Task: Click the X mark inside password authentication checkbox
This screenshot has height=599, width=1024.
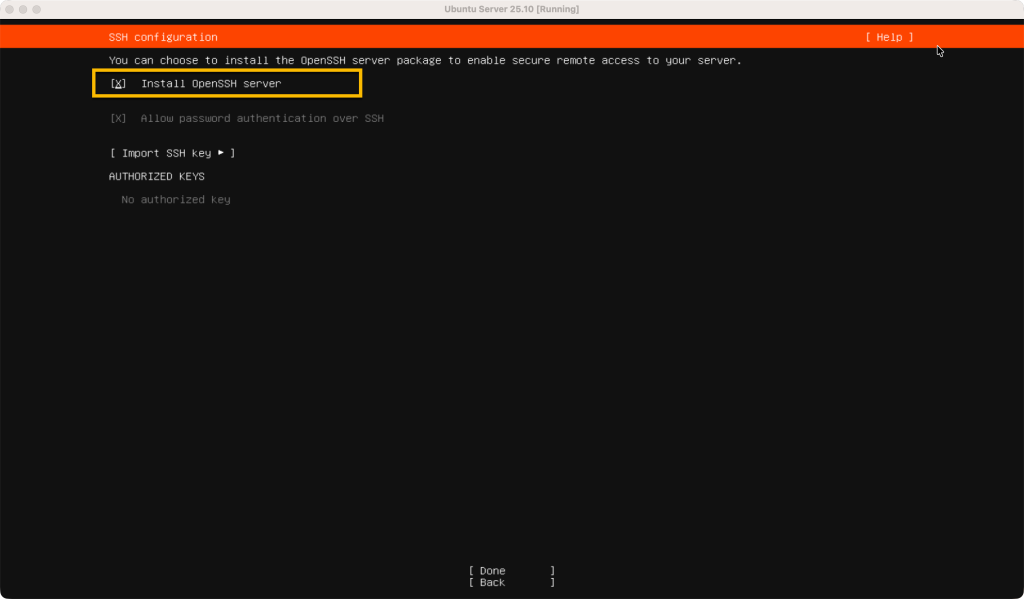Action: [x=119, y=119]
